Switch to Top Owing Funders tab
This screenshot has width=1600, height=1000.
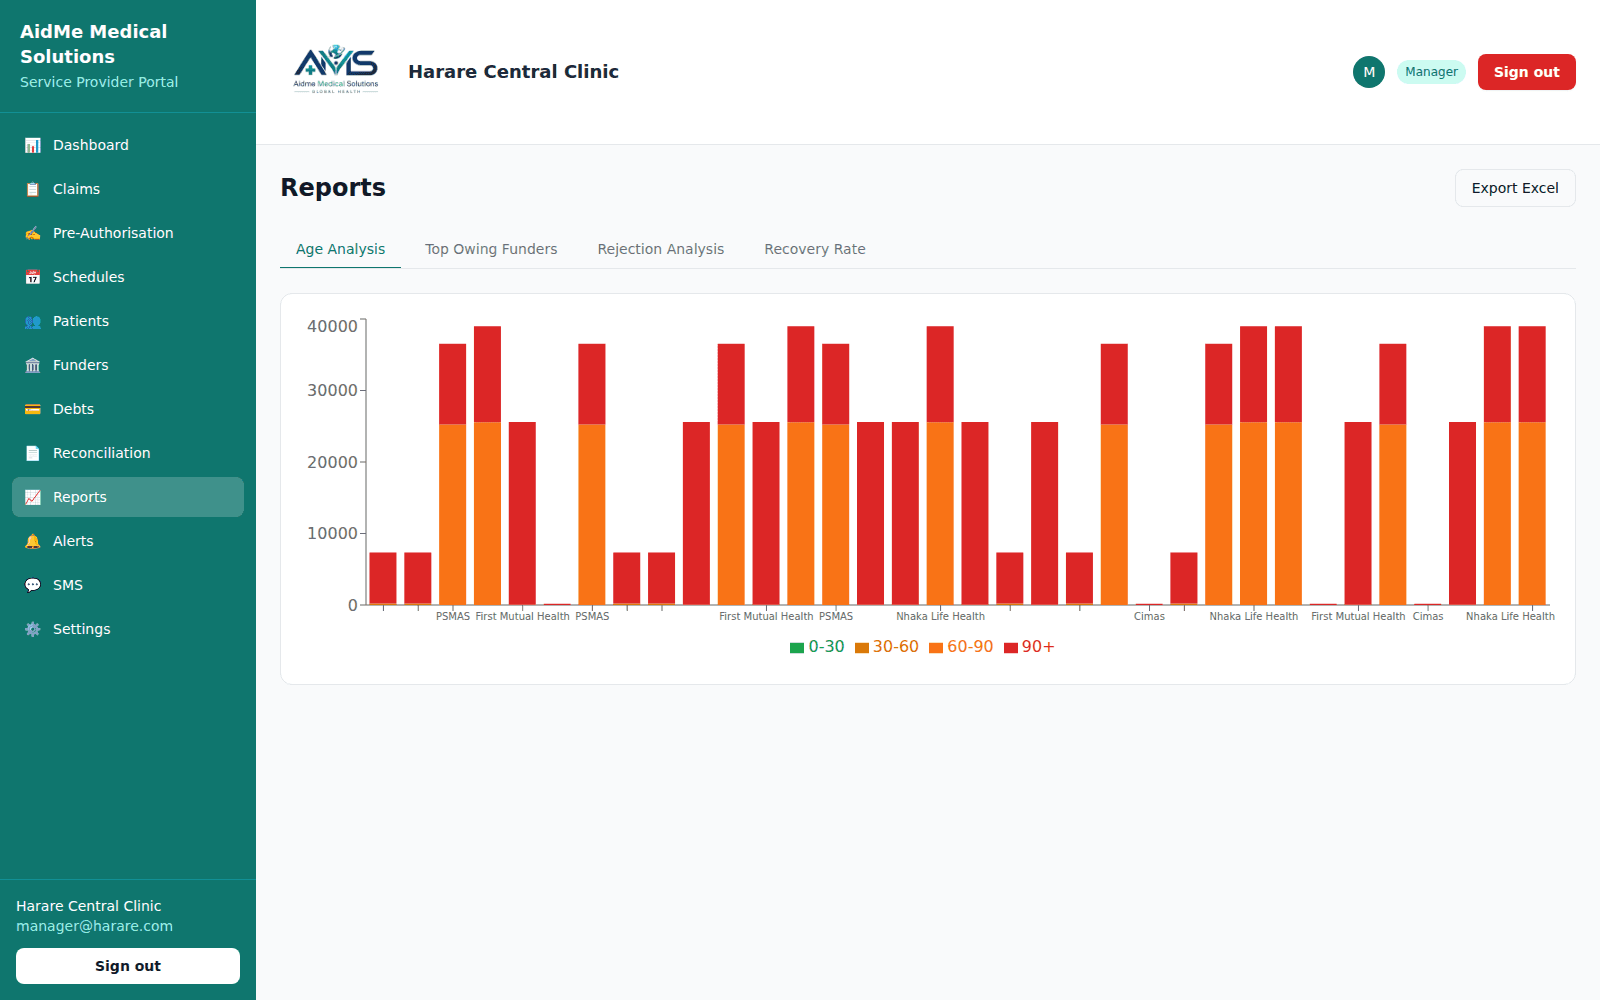tap(491, 249)
